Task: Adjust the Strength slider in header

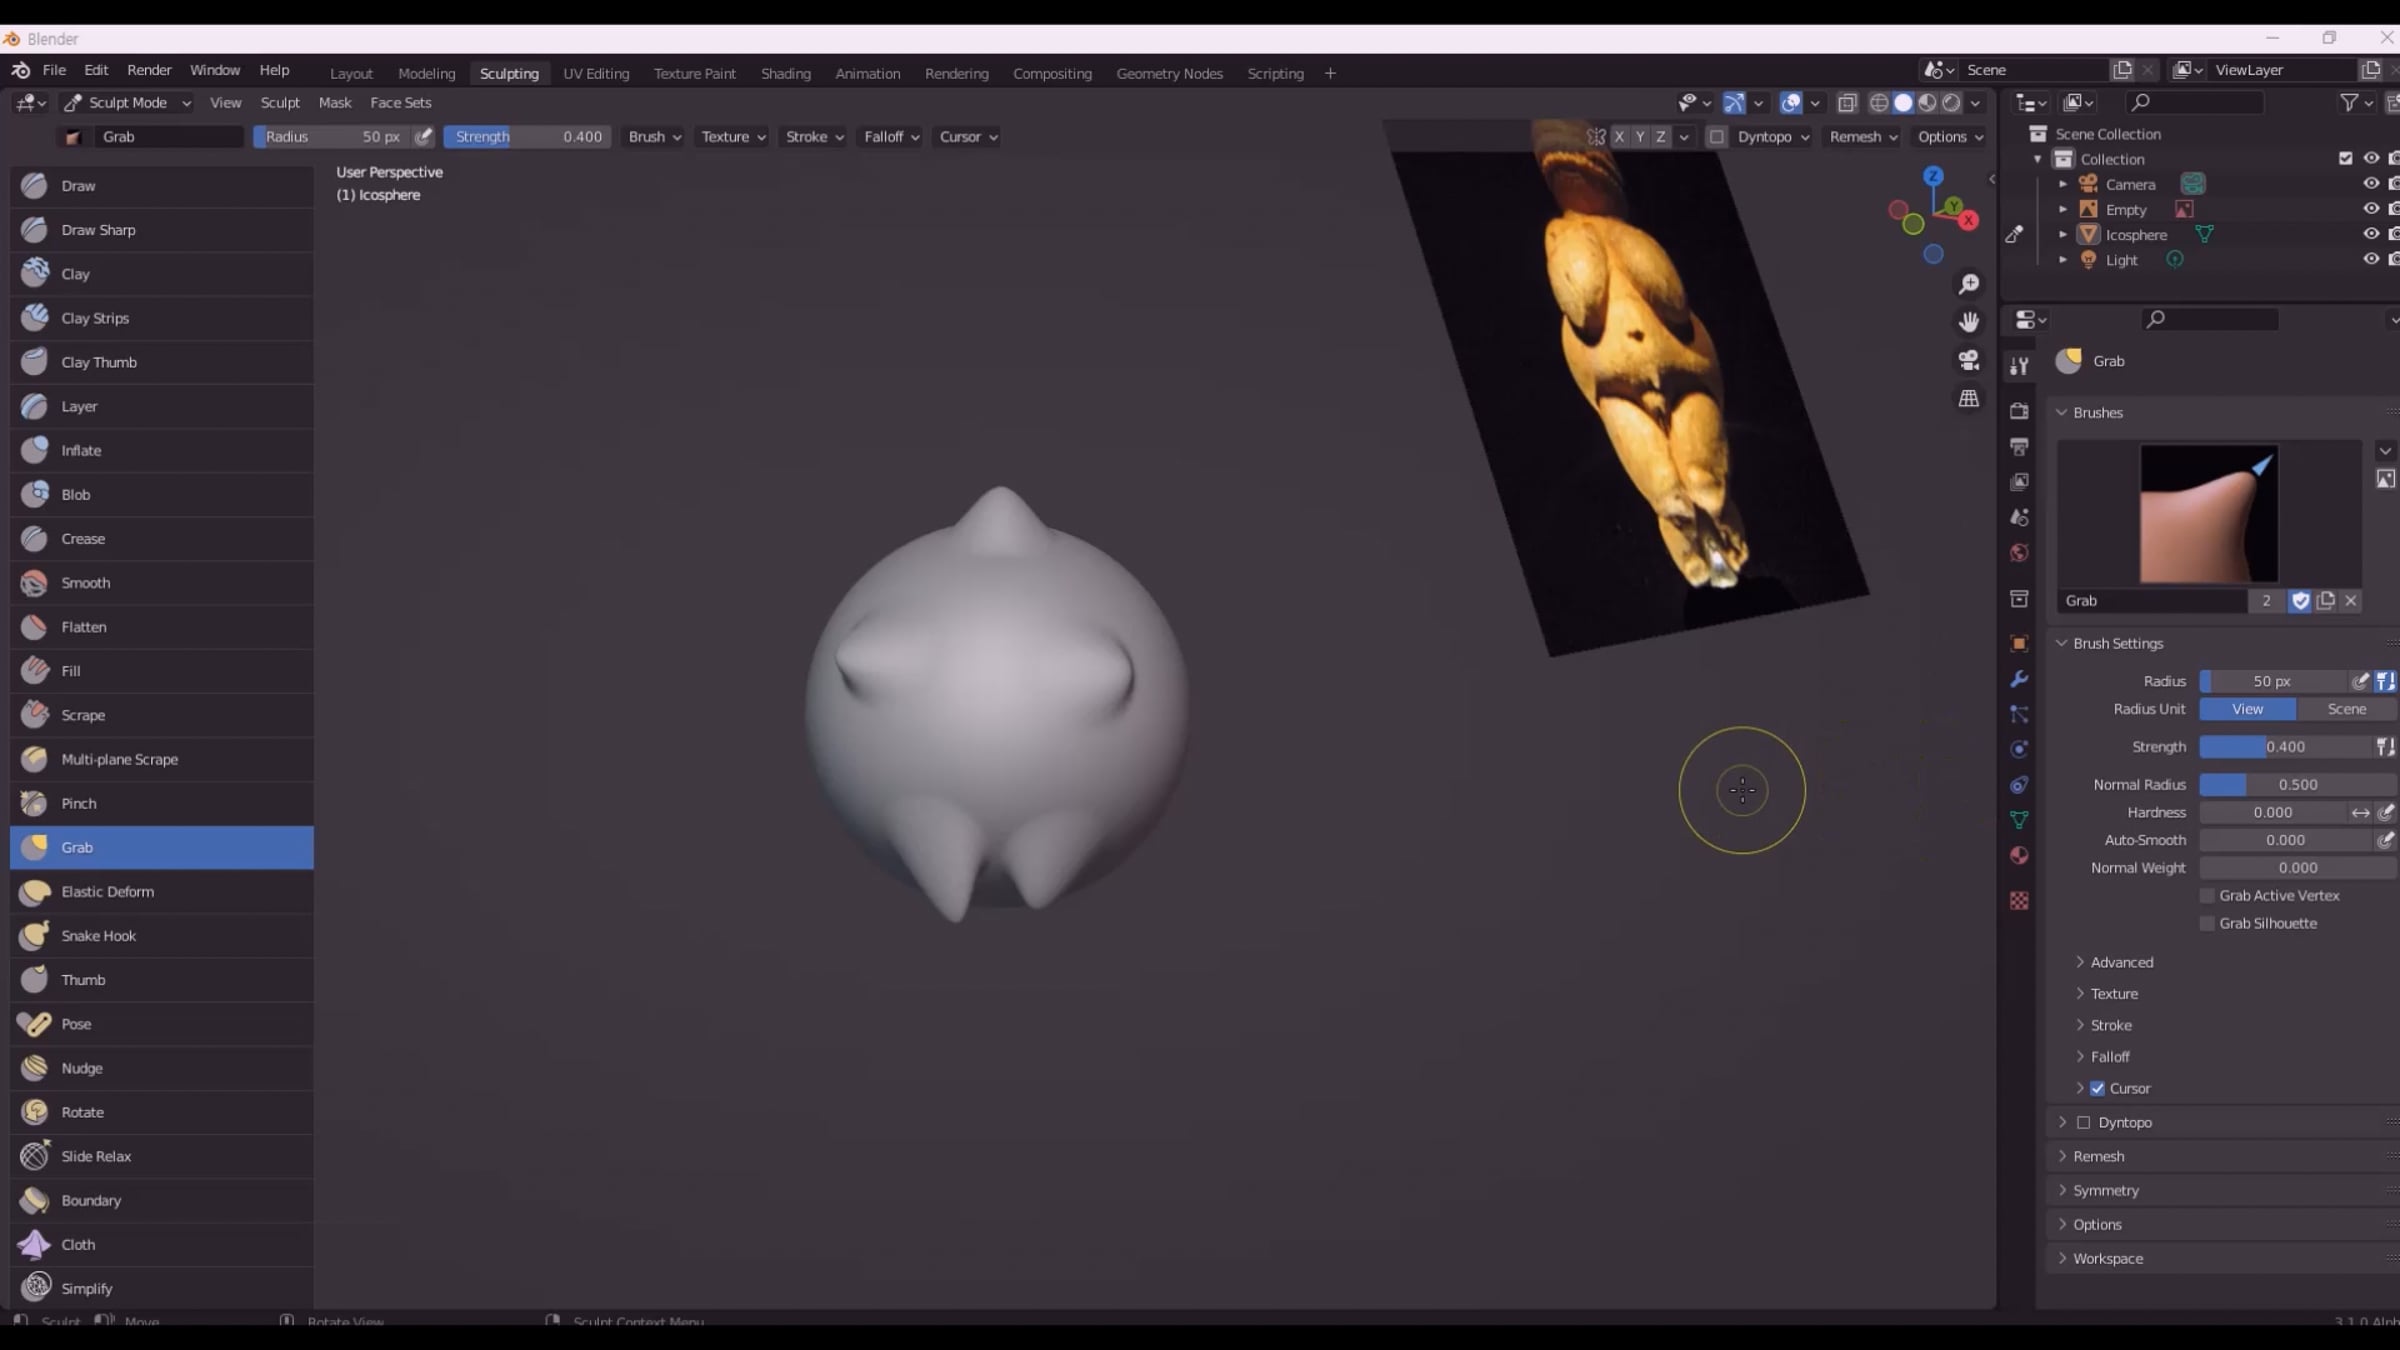Action: click(x=527, y=137)
